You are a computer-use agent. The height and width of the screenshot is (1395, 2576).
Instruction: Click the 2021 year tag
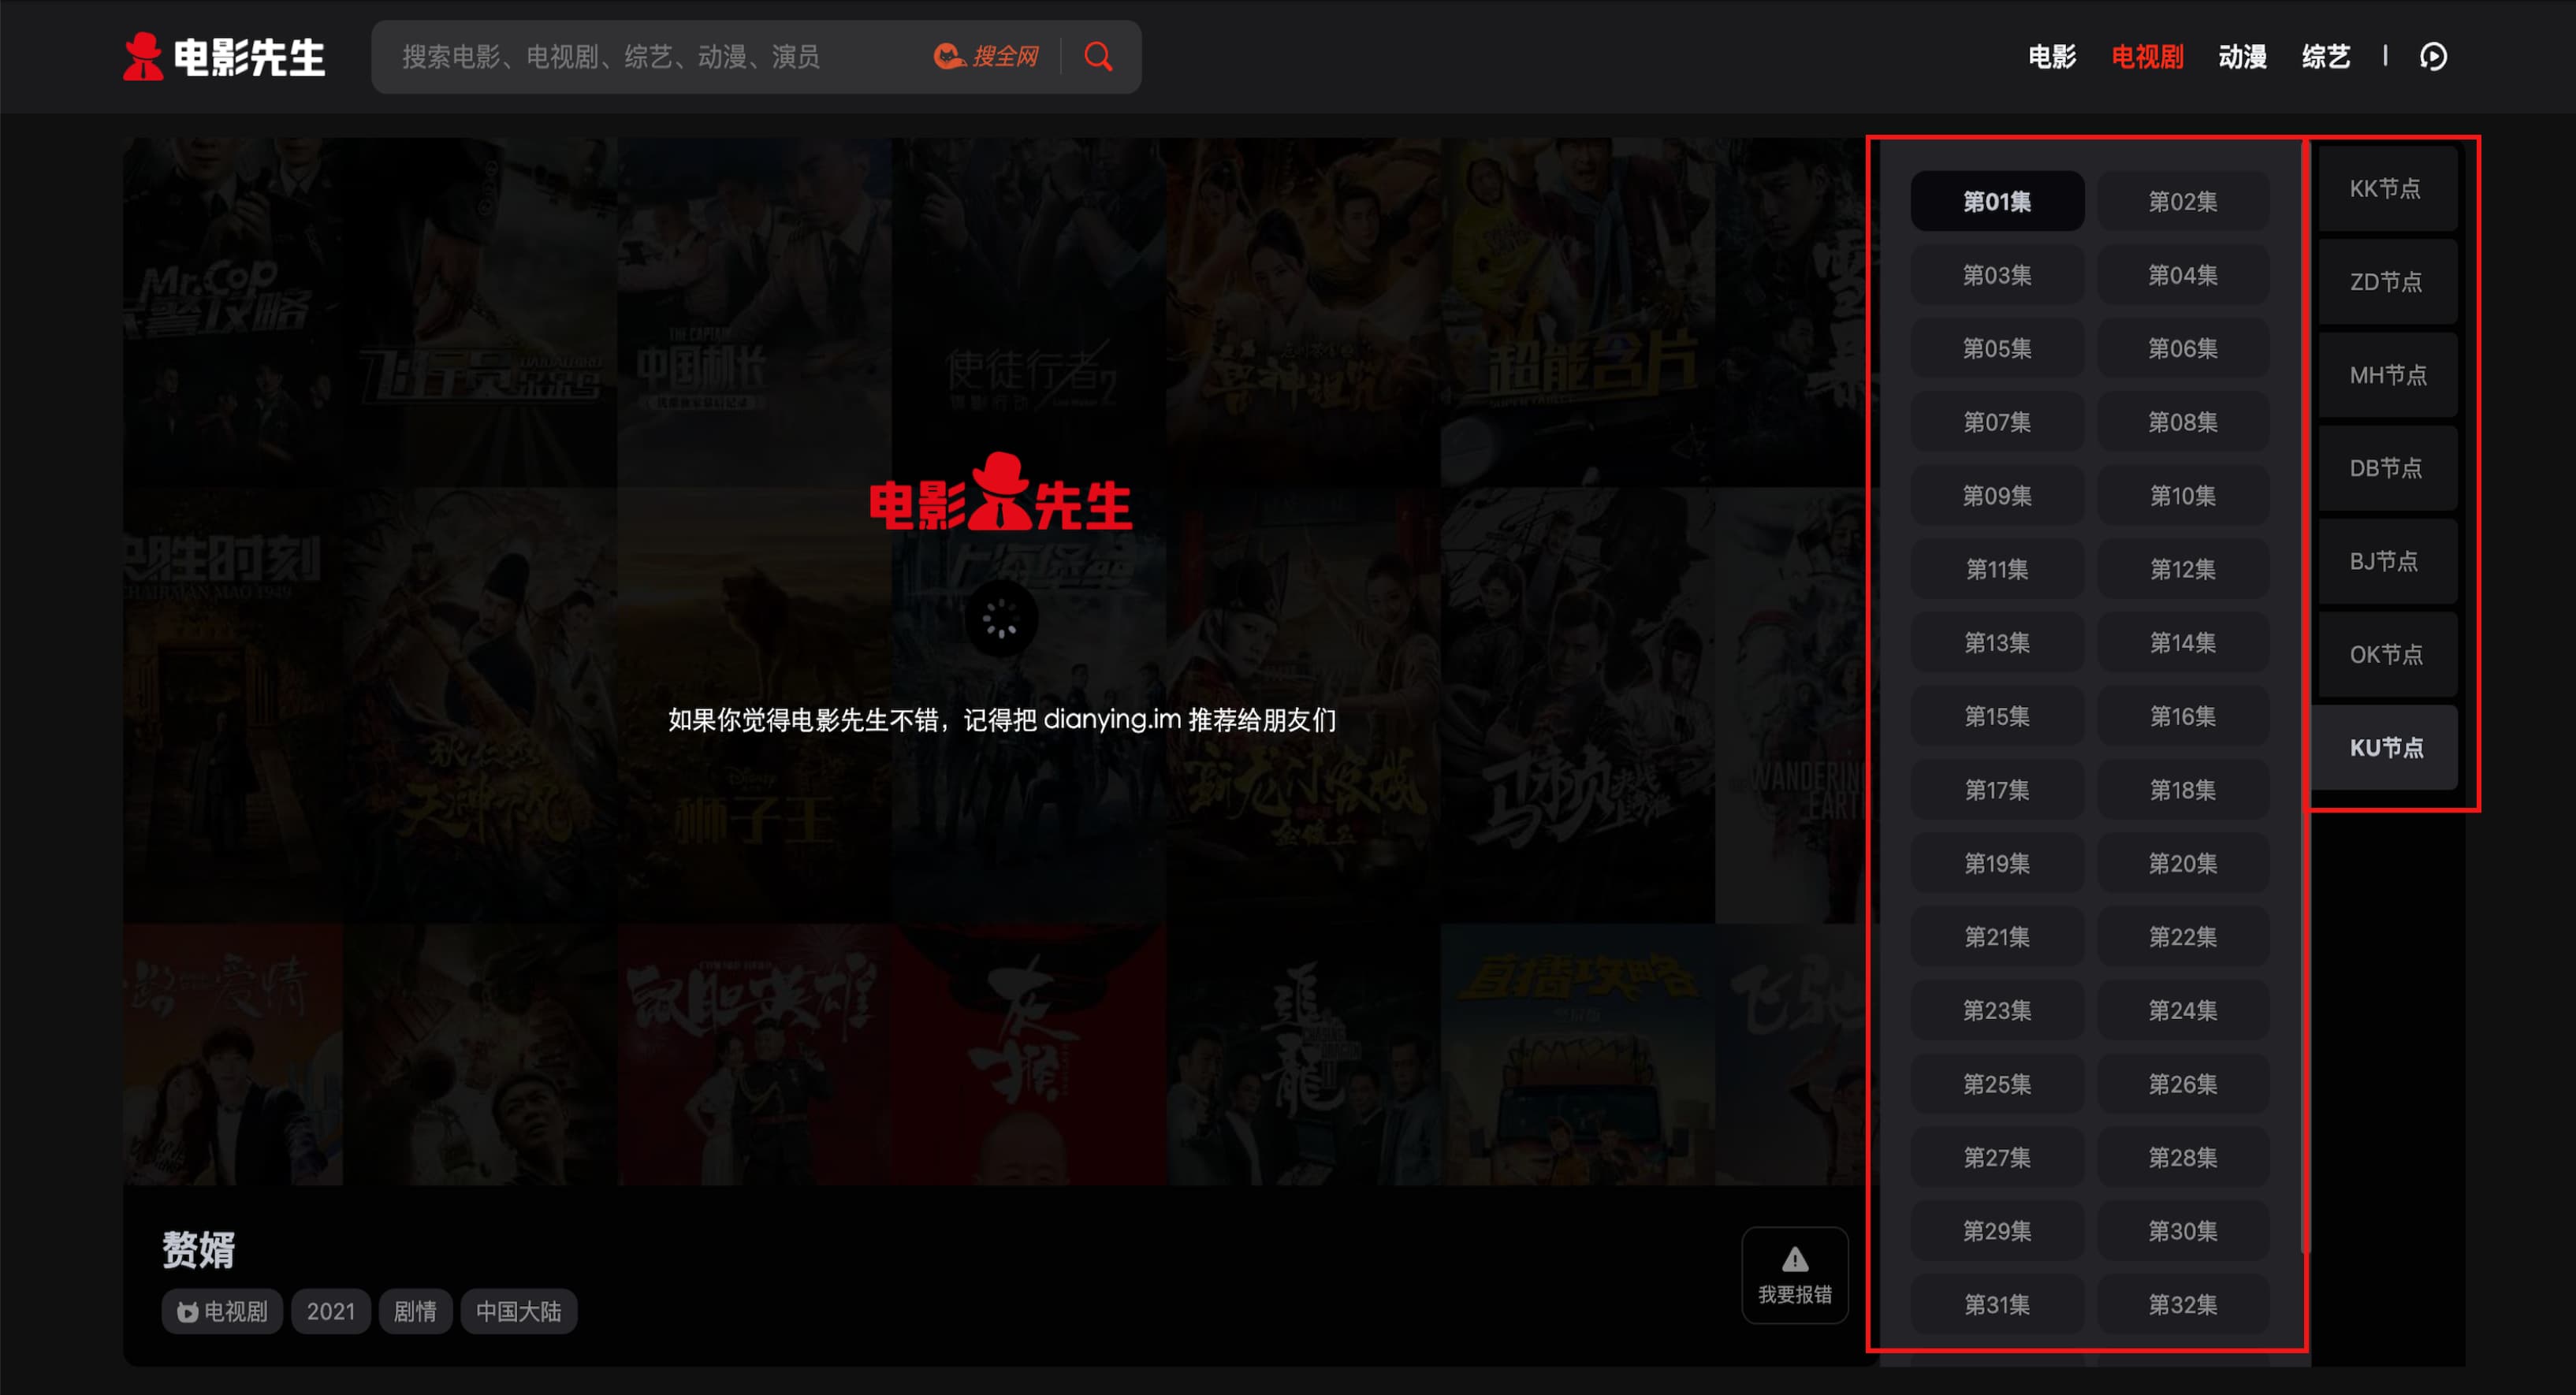[330, 1311]
